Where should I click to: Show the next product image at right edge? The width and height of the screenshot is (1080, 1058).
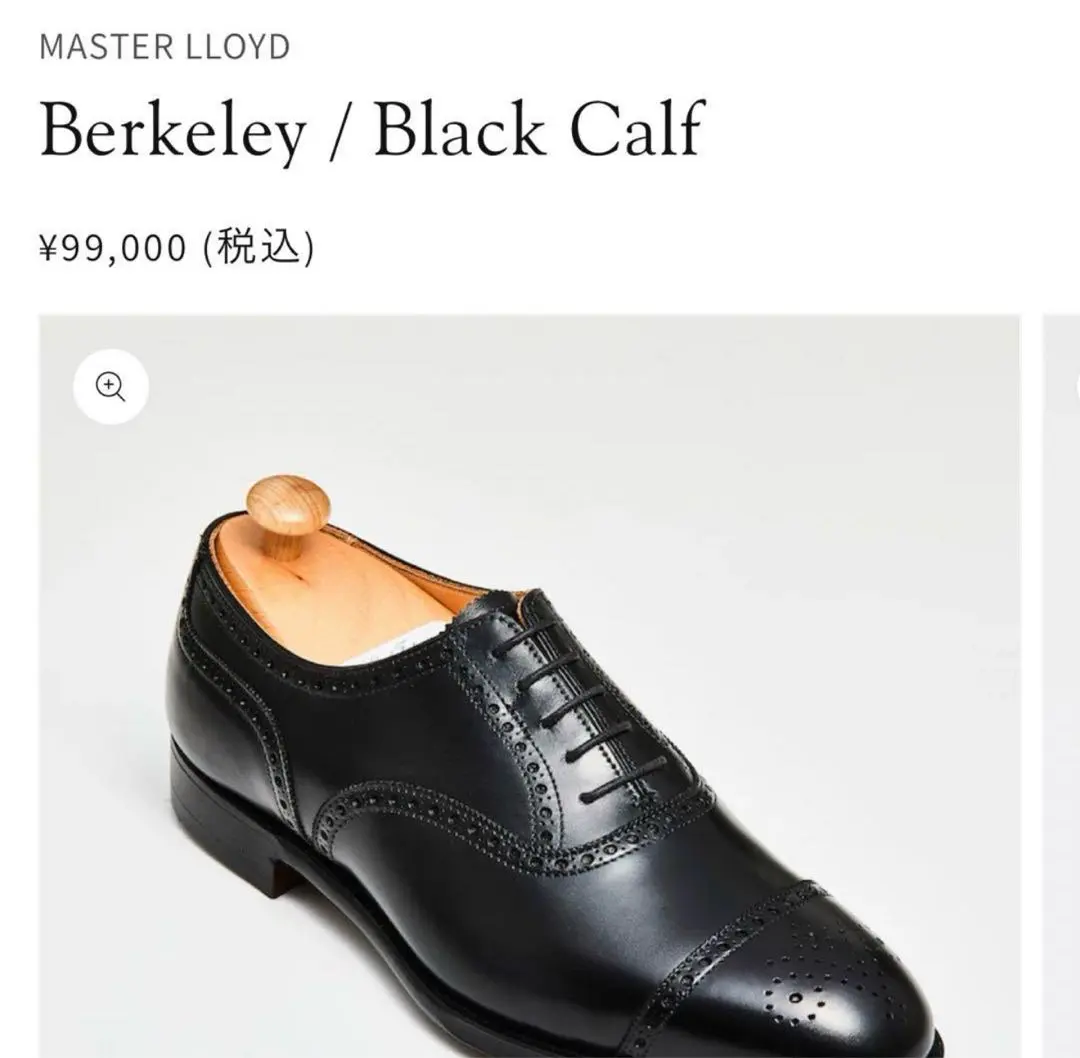(x=1061, y=680)
